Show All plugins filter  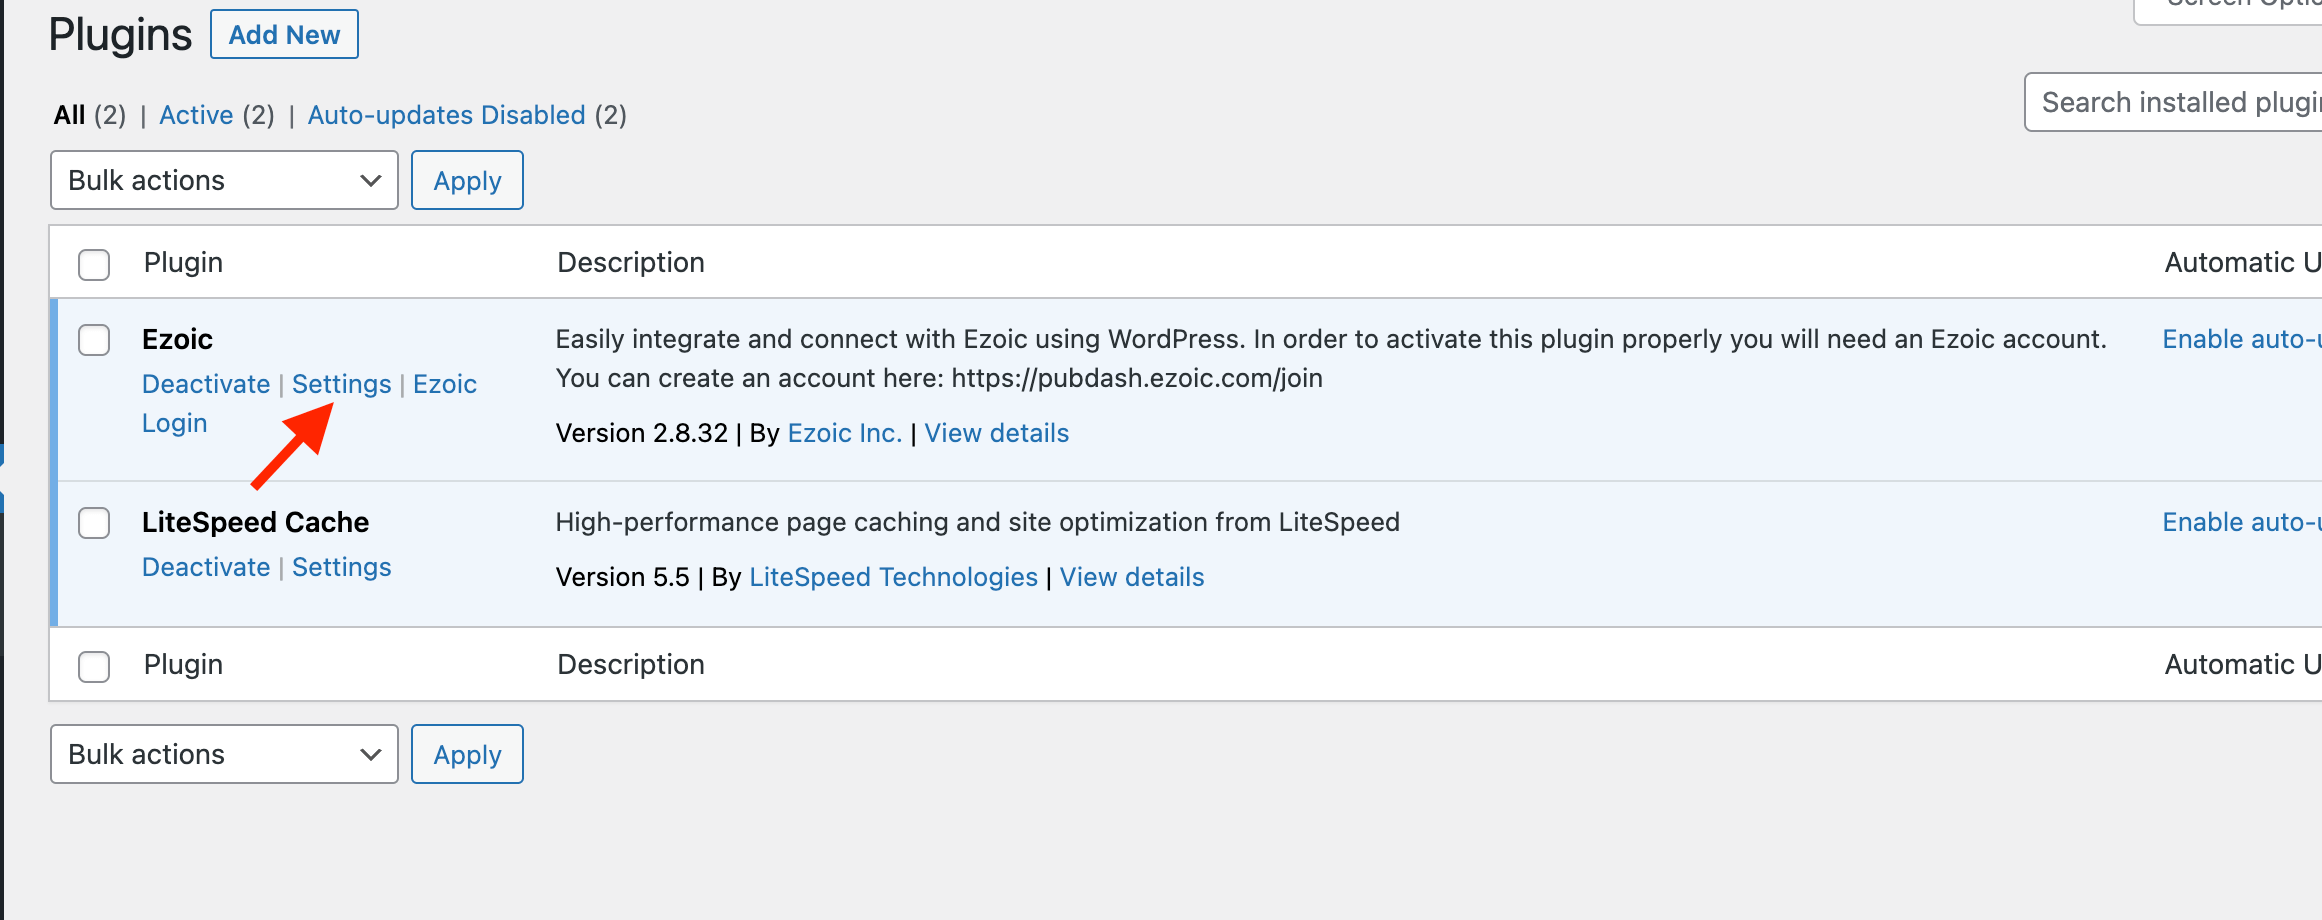click(x=69, y=115)
